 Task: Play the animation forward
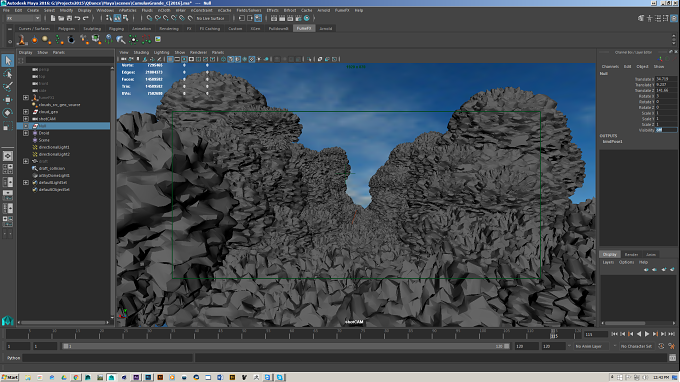click(x=647, y=334)
